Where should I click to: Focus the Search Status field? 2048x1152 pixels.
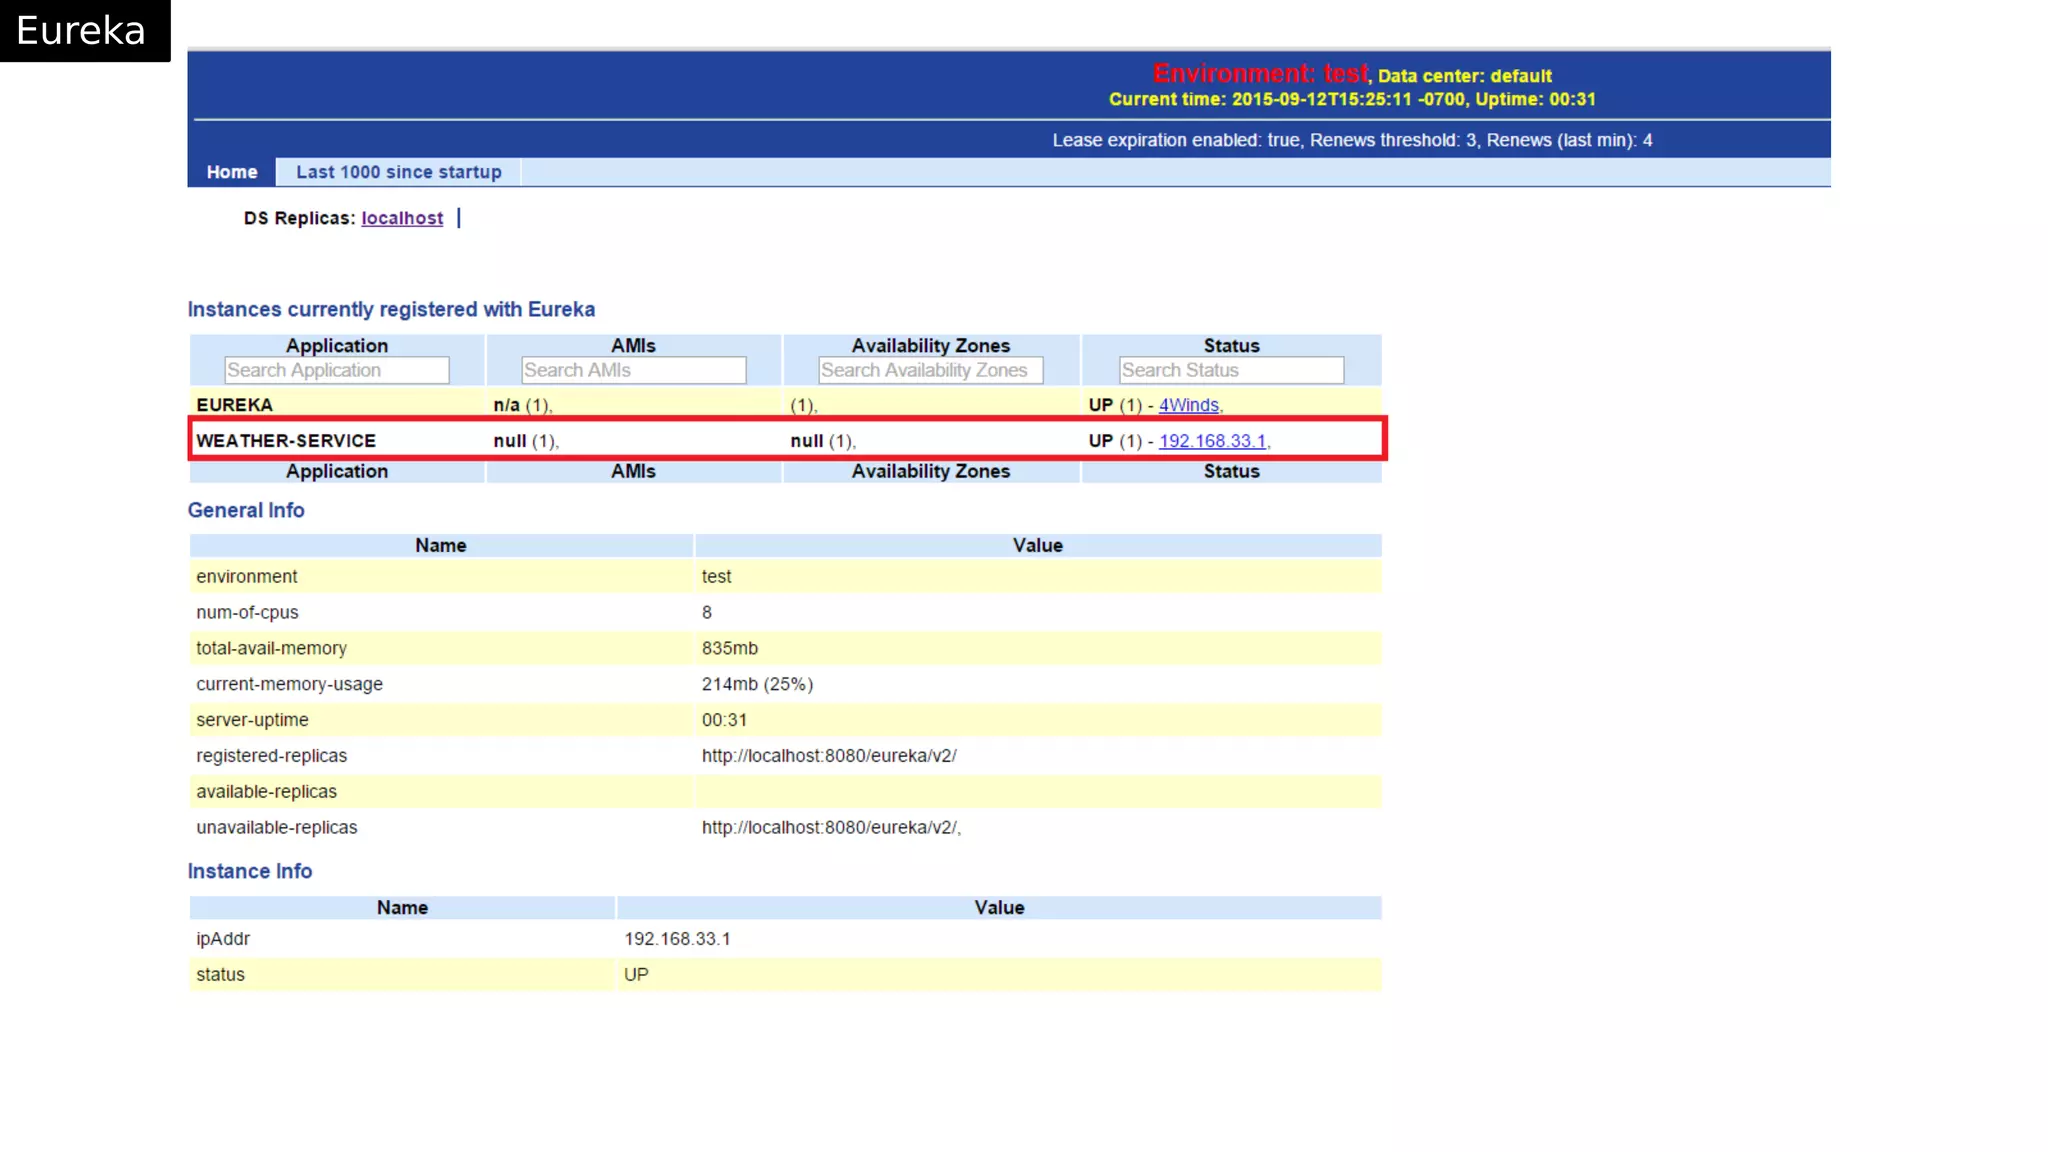click(1230, 370)
